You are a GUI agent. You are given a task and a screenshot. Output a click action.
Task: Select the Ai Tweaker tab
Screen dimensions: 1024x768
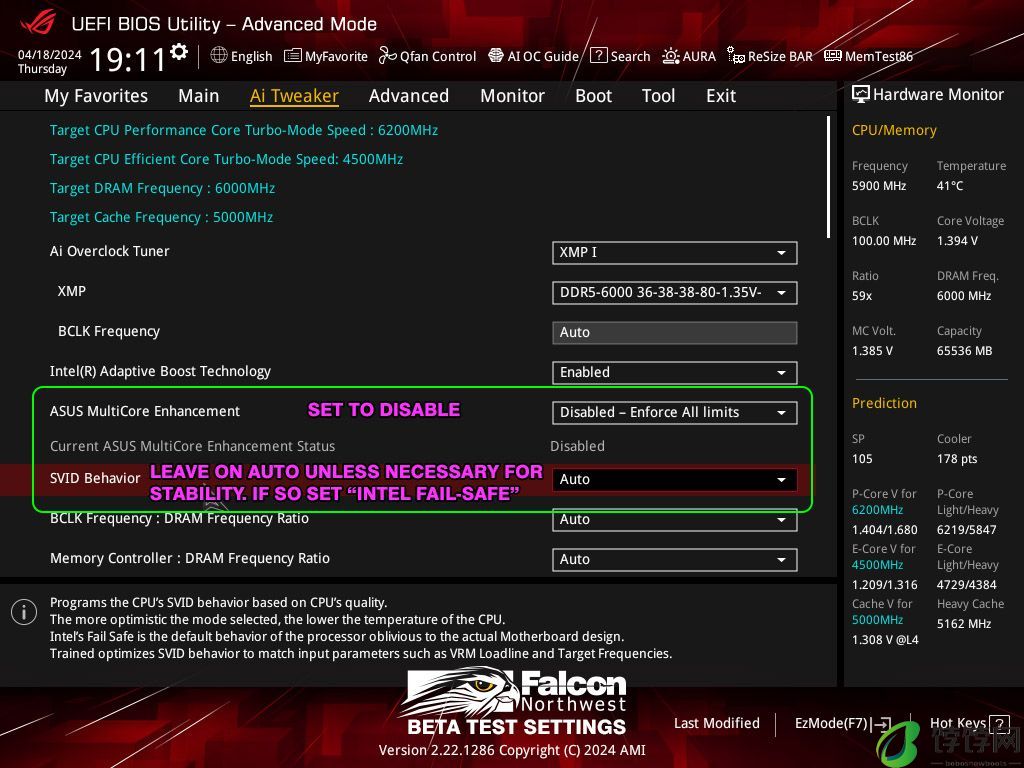click(294, 96)
